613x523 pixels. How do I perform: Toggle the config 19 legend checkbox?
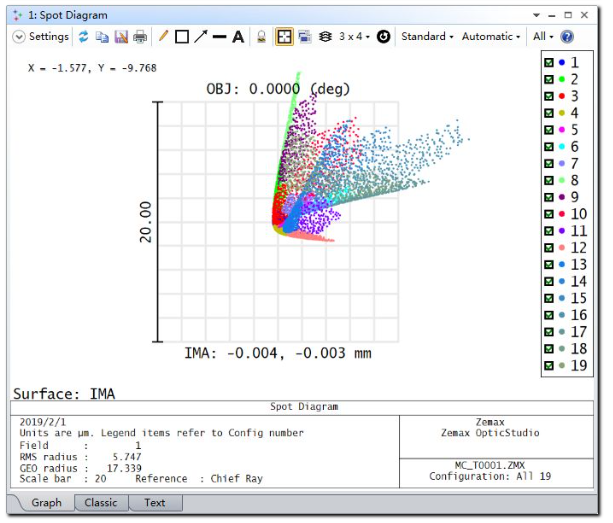[548, 366]
